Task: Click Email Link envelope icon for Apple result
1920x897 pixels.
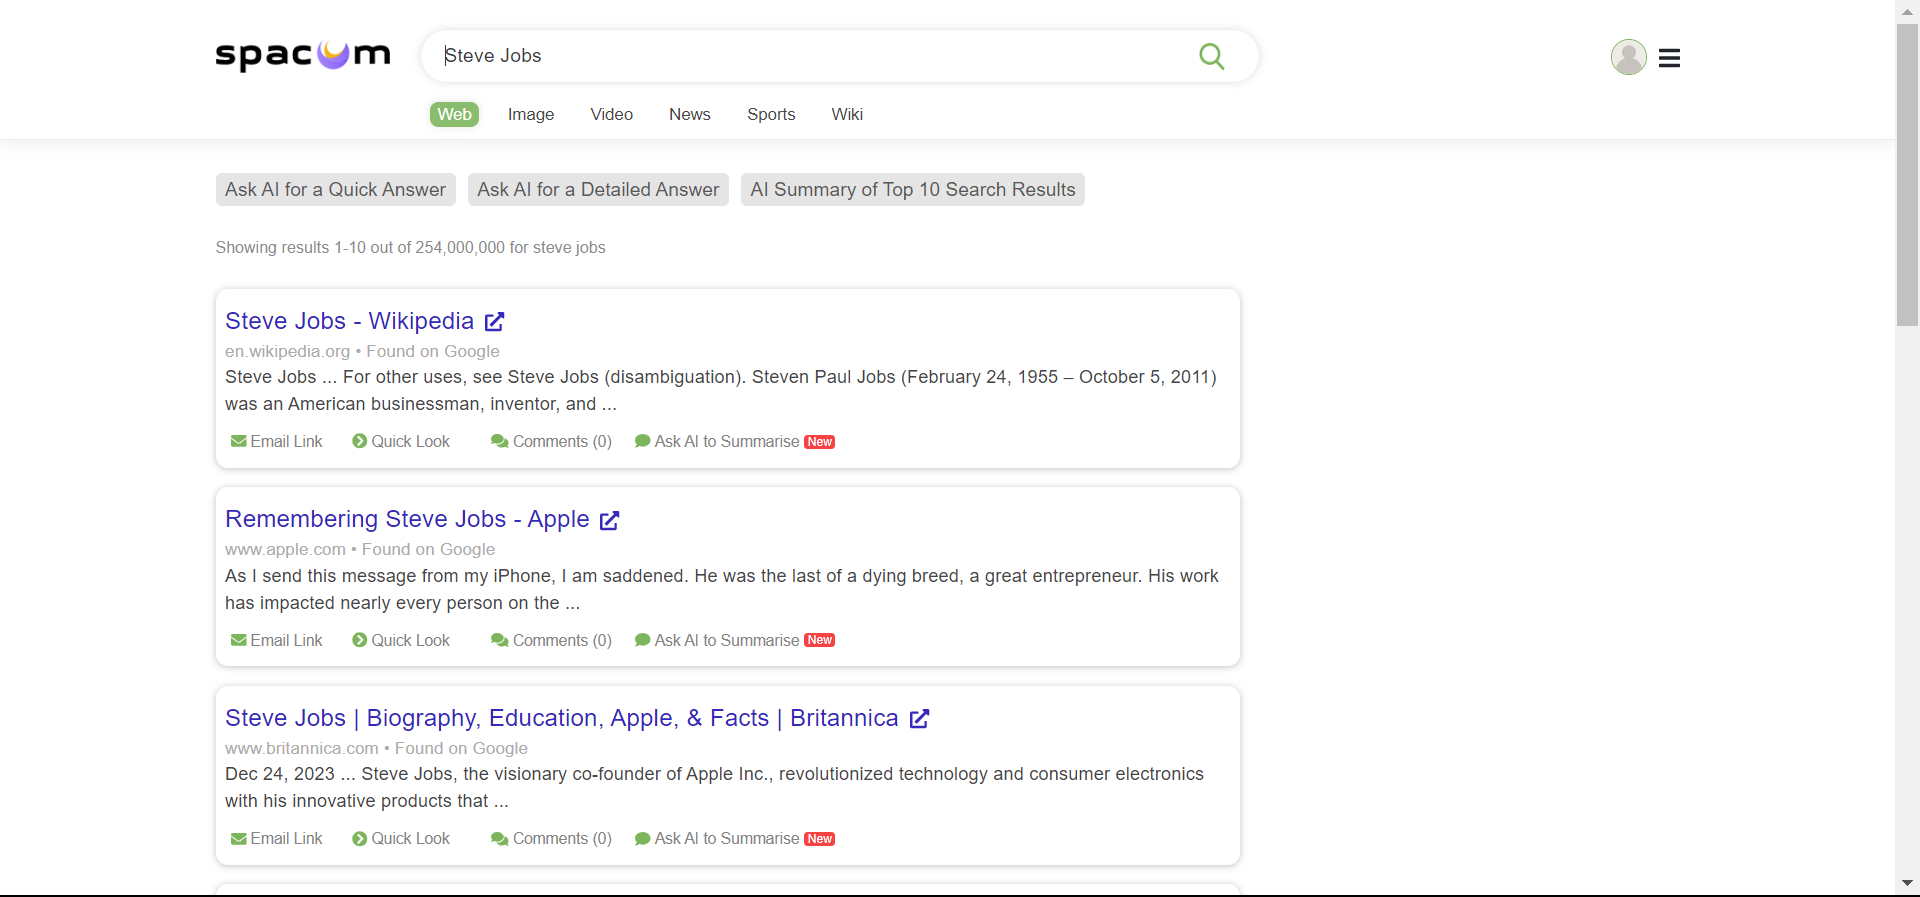Action: [239, 640]
